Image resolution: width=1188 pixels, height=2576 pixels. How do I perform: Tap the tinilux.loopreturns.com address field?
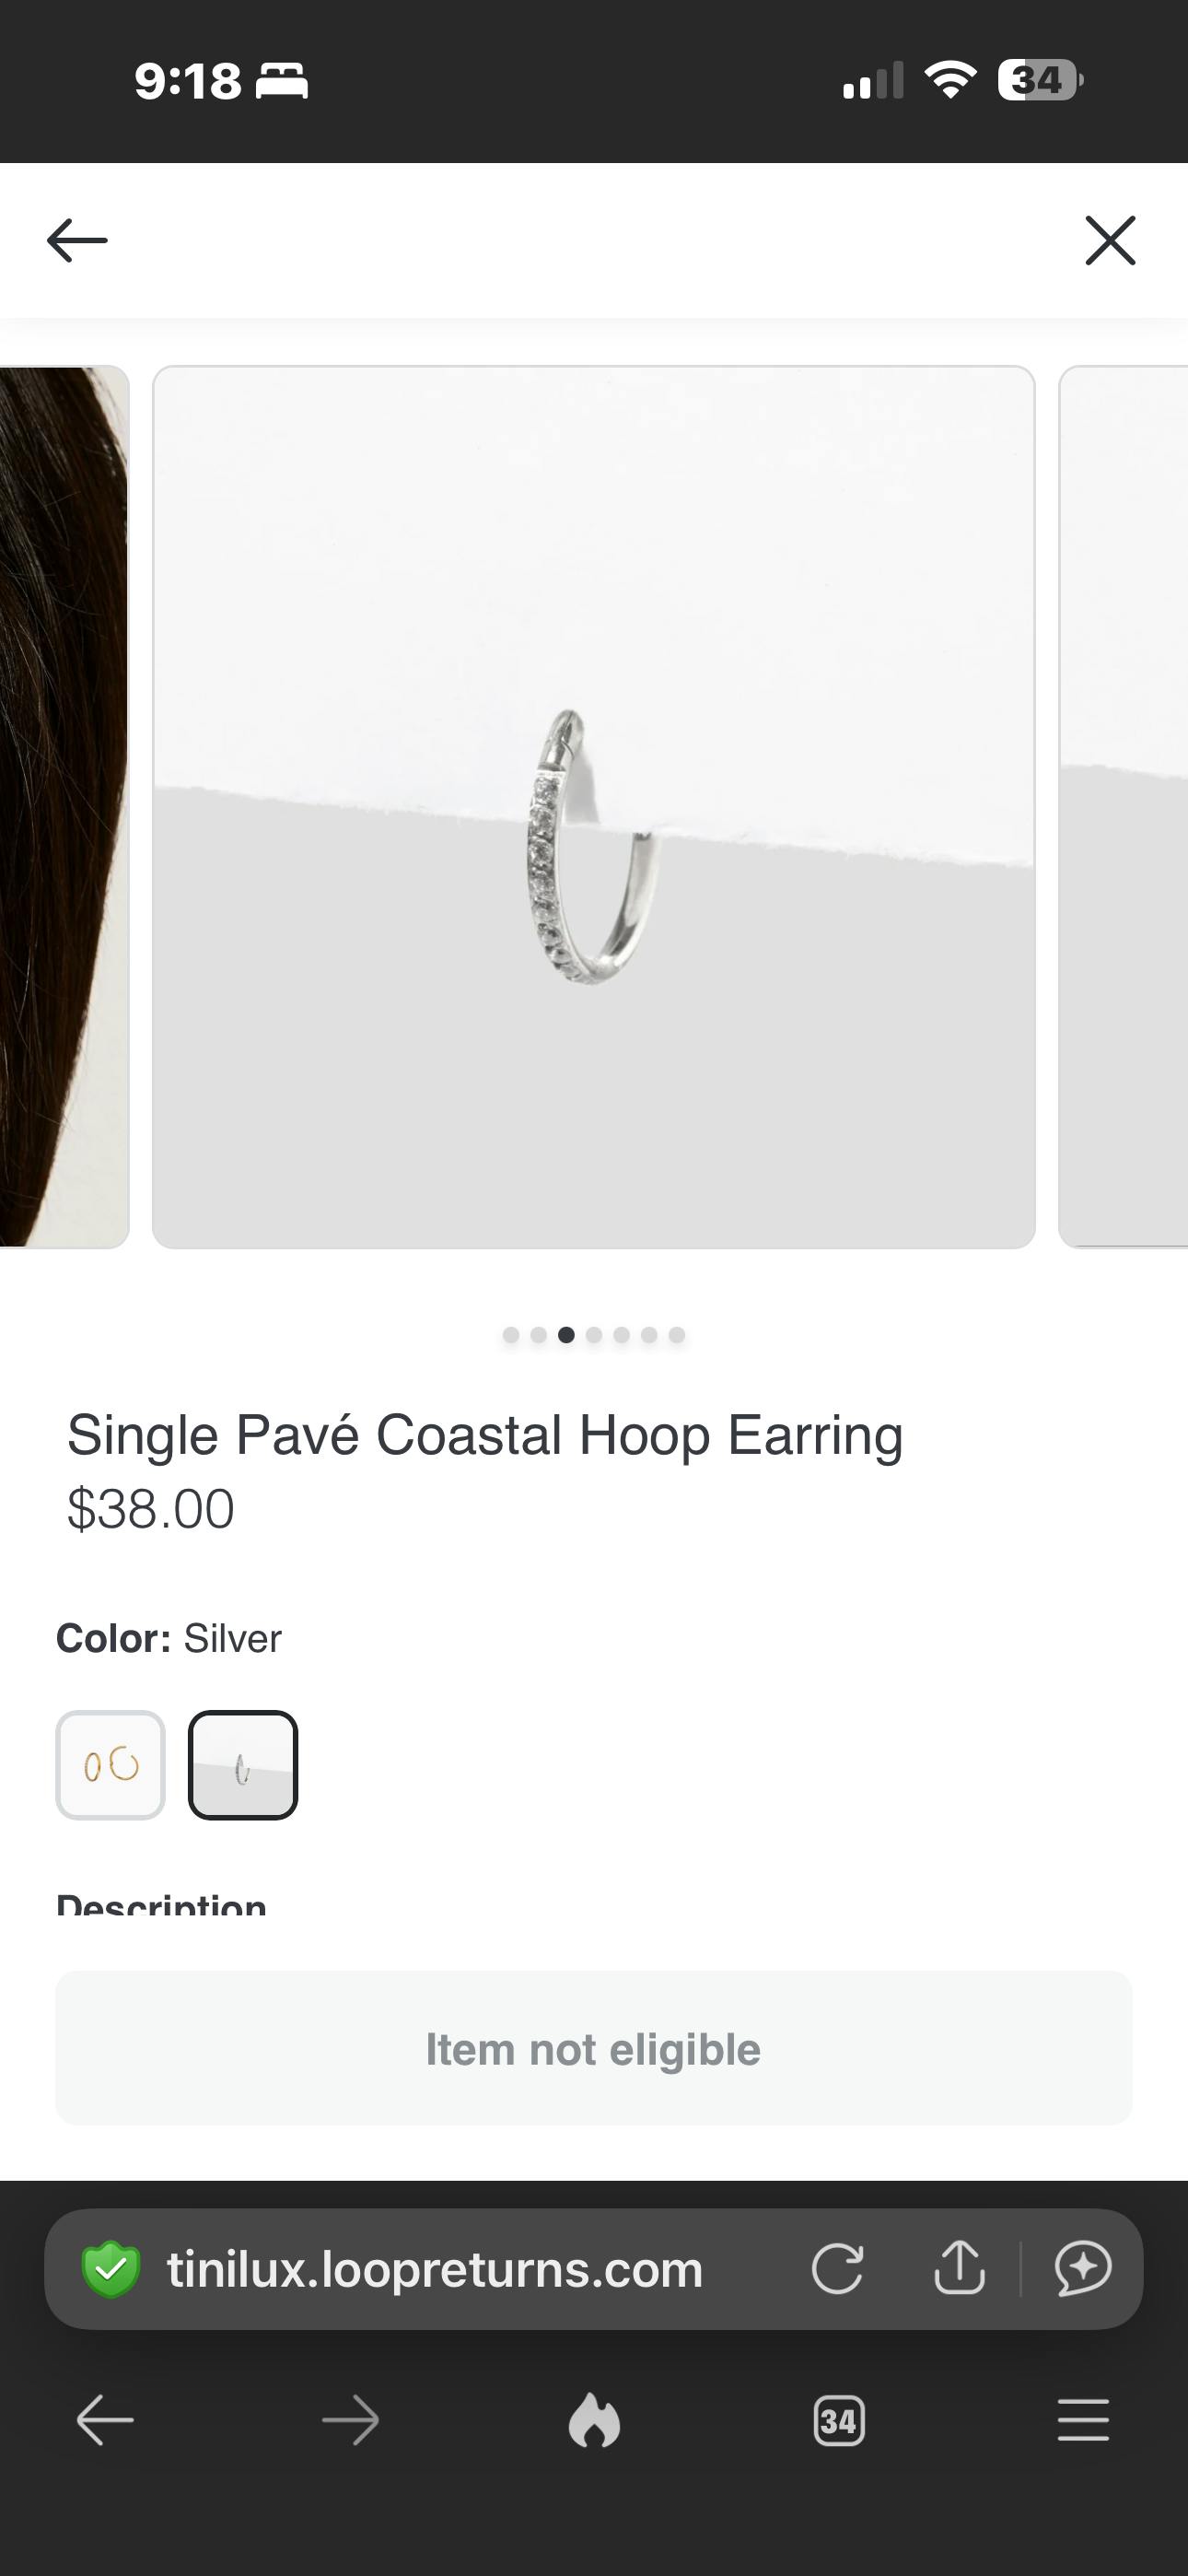pos(435,2269)
